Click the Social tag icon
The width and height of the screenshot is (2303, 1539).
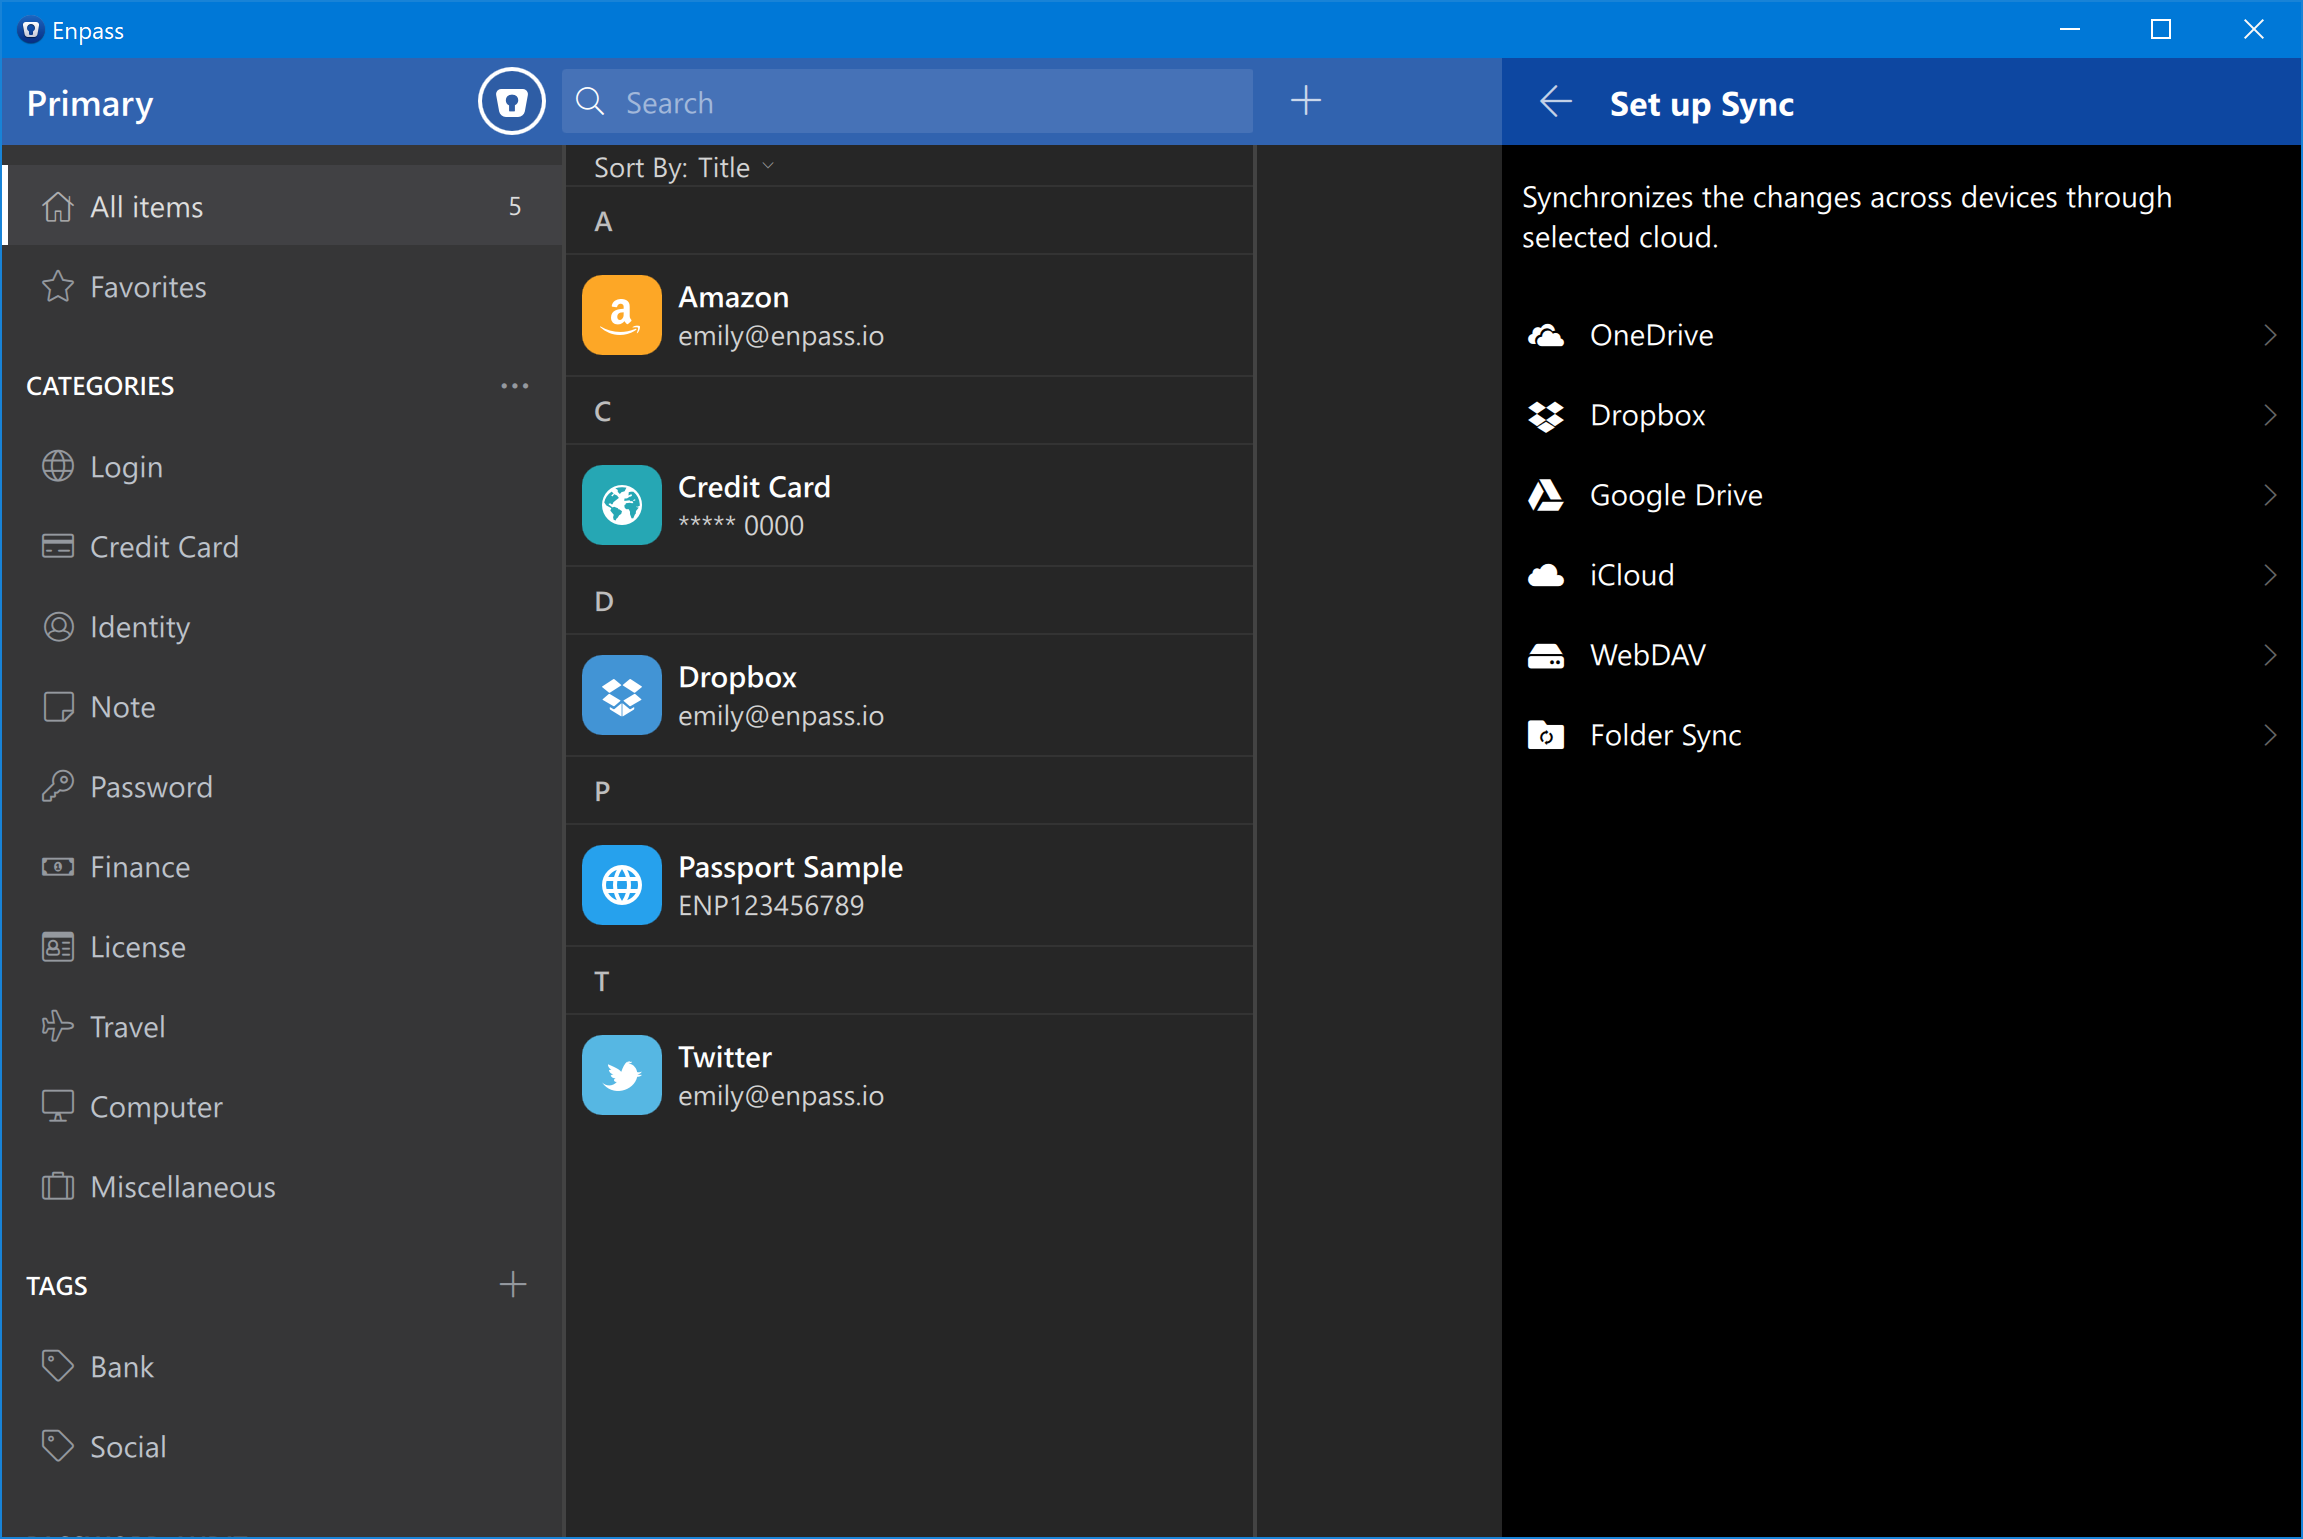pyautogui.click(x=58, y=1445)
